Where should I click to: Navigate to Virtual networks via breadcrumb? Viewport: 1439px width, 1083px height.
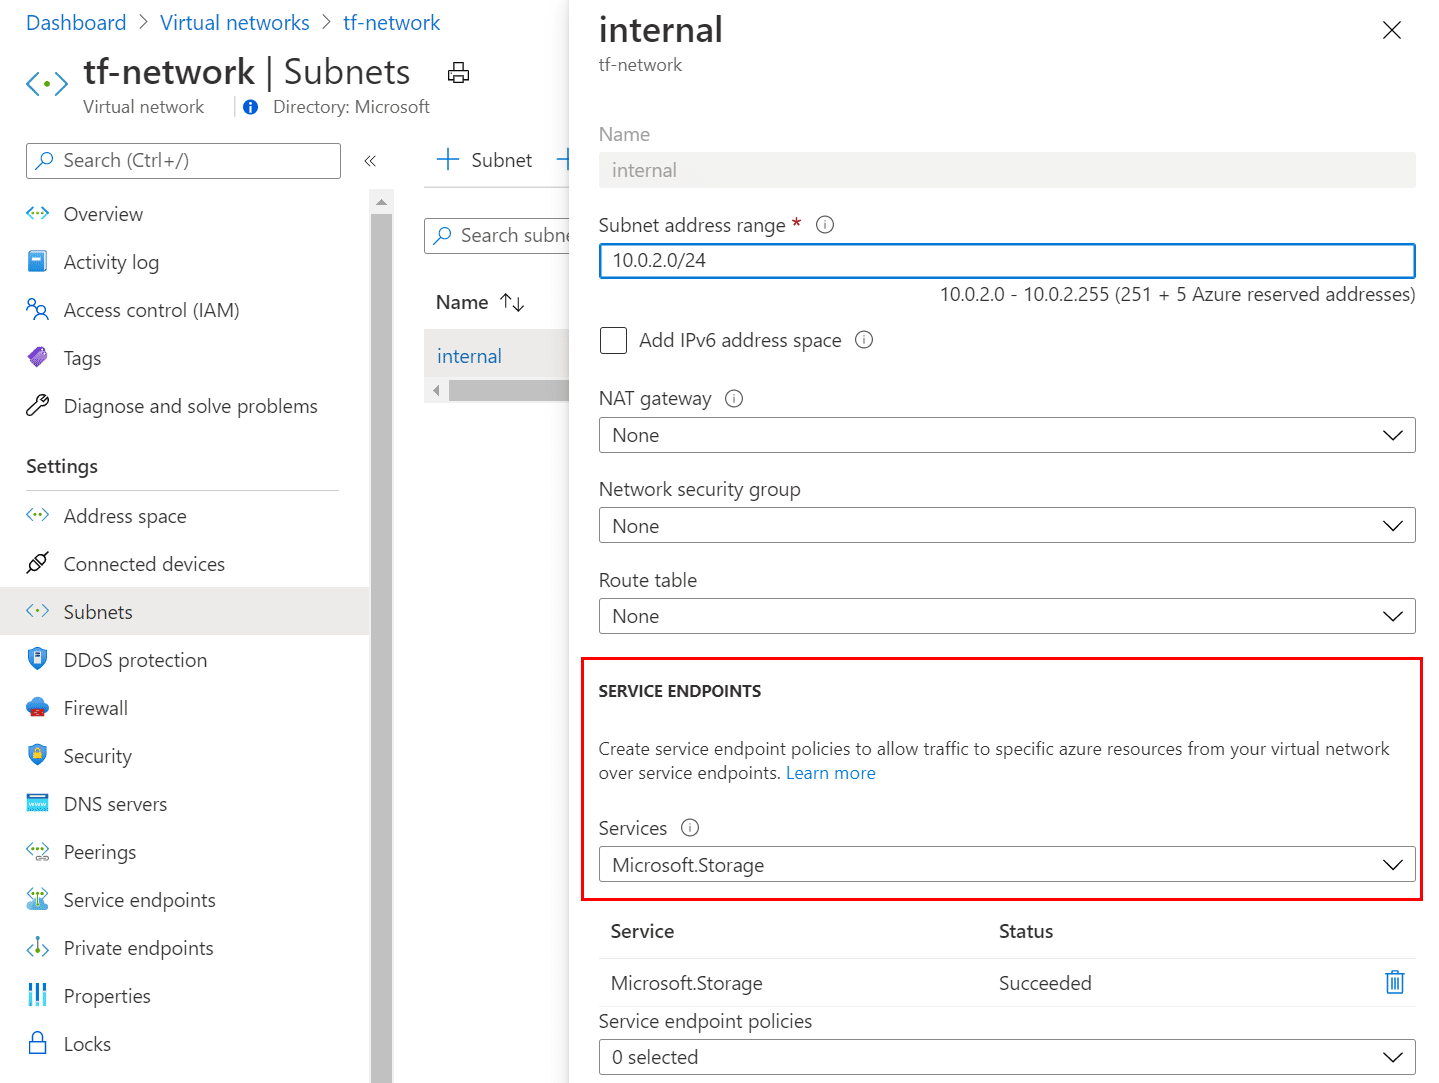point(235,22)
